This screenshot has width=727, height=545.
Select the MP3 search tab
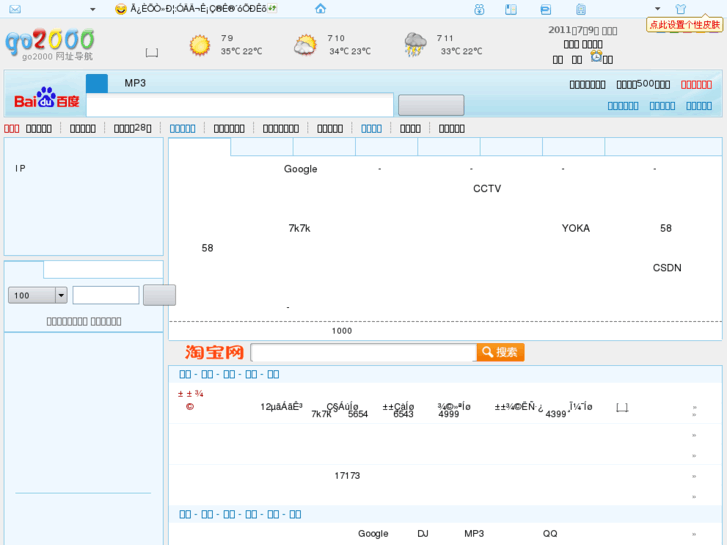(x=135, y=83)
